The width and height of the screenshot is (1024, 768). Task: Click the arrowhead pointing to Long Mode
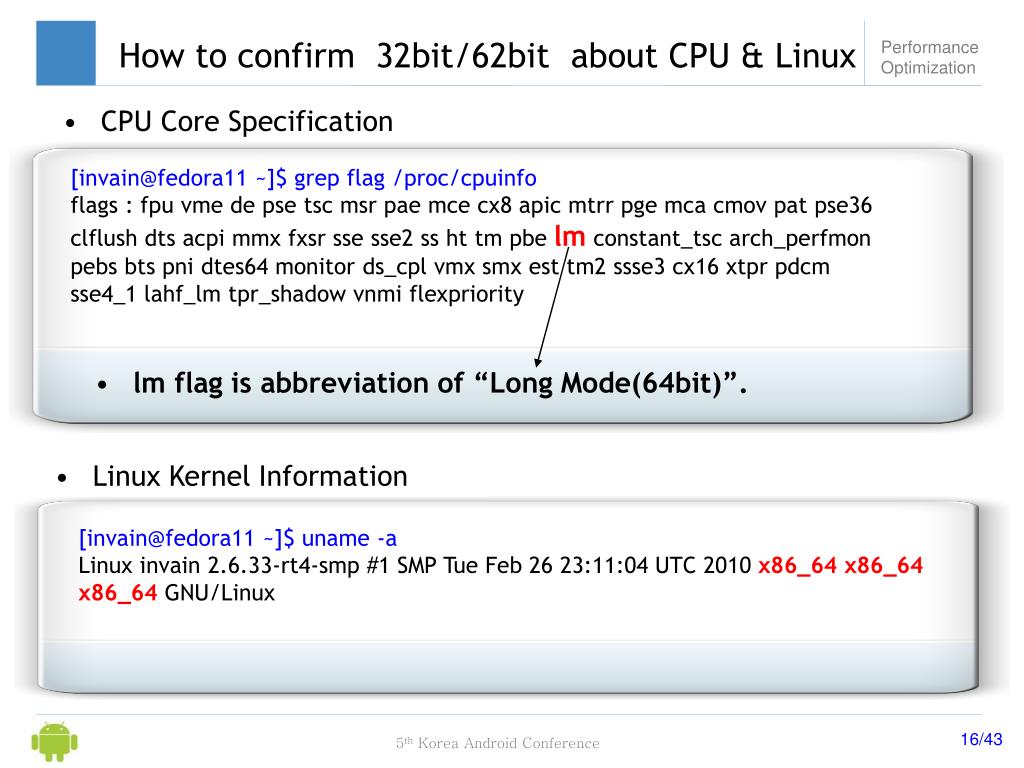pyautogui.click(x=538, y=361)
